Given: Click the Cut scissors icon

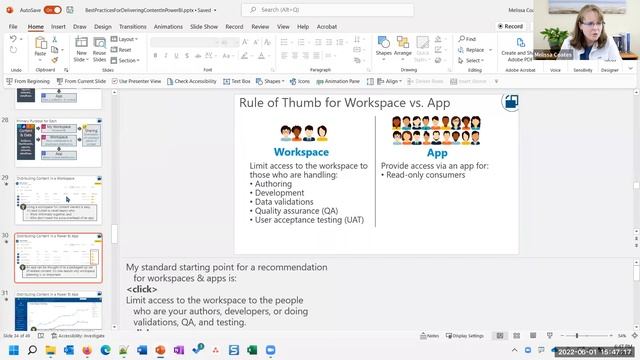Looking at the screenshot, I should 55,39.
